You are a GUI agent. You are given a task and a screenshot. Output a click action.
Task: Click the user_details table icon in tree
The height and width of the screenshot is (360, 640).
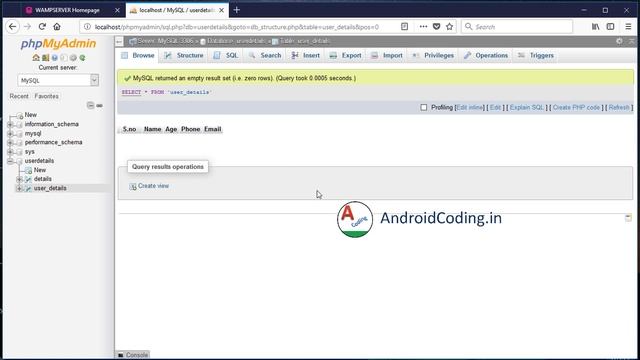coord(28,188)
